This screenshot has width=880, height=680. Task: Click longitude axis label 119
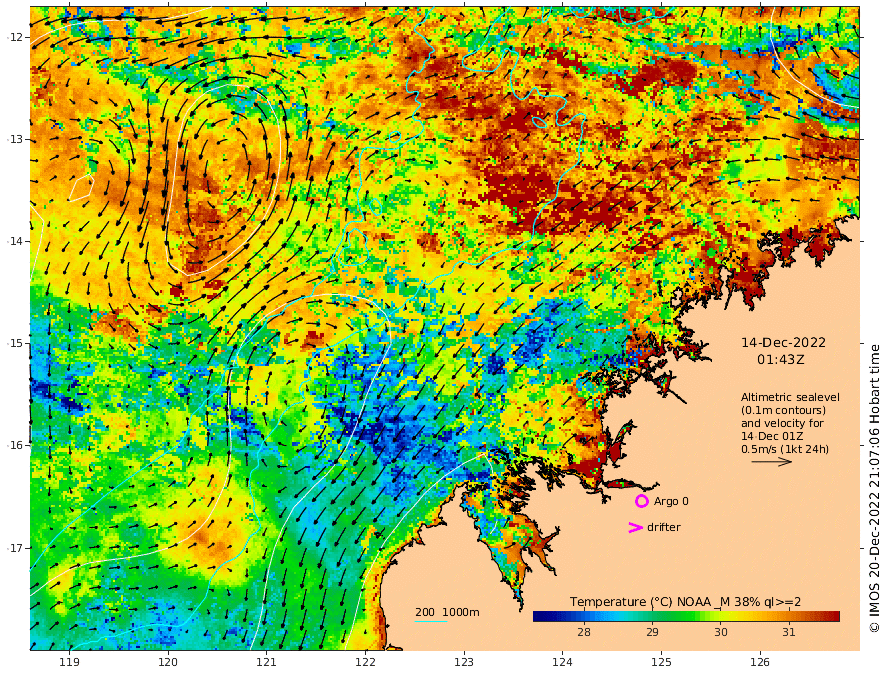click(69, 662)
